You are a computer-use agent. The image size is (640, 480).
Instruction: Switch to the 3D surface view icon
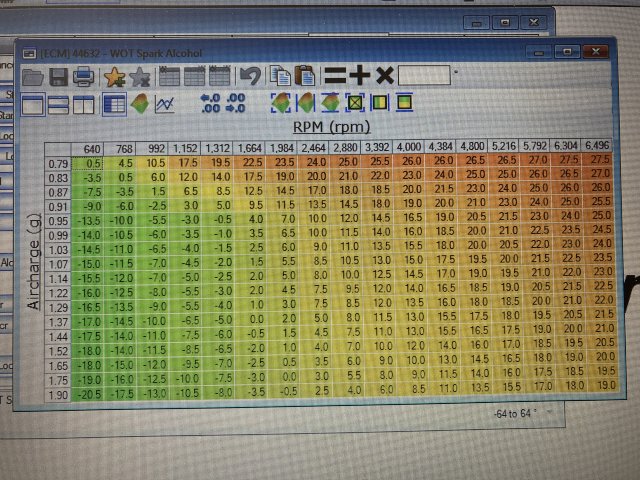141,103
